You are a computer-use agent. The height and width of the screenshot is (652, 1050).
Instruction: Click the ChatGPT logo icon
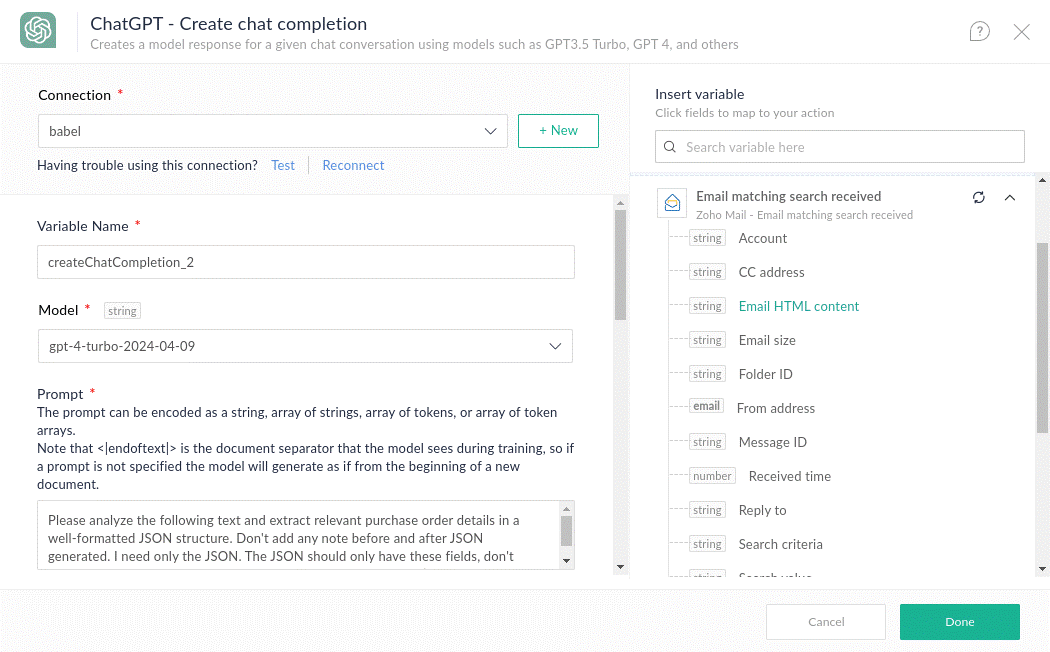(38, 31)
